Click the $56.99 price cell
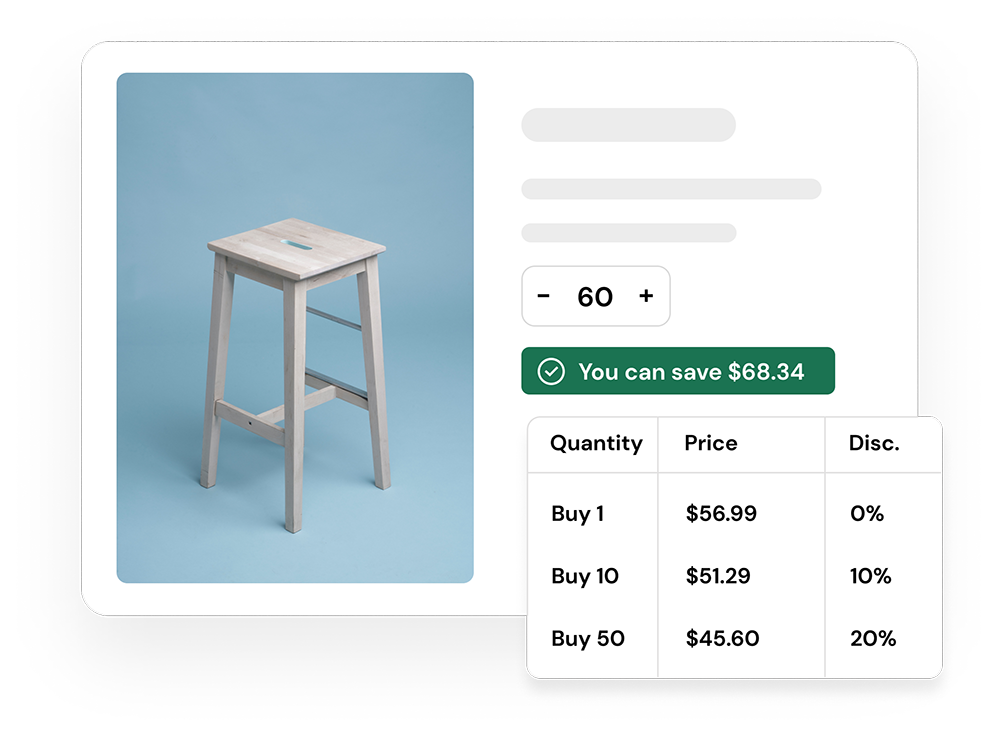The width and height of the screenshot is (1000, 738). (721, 514)
